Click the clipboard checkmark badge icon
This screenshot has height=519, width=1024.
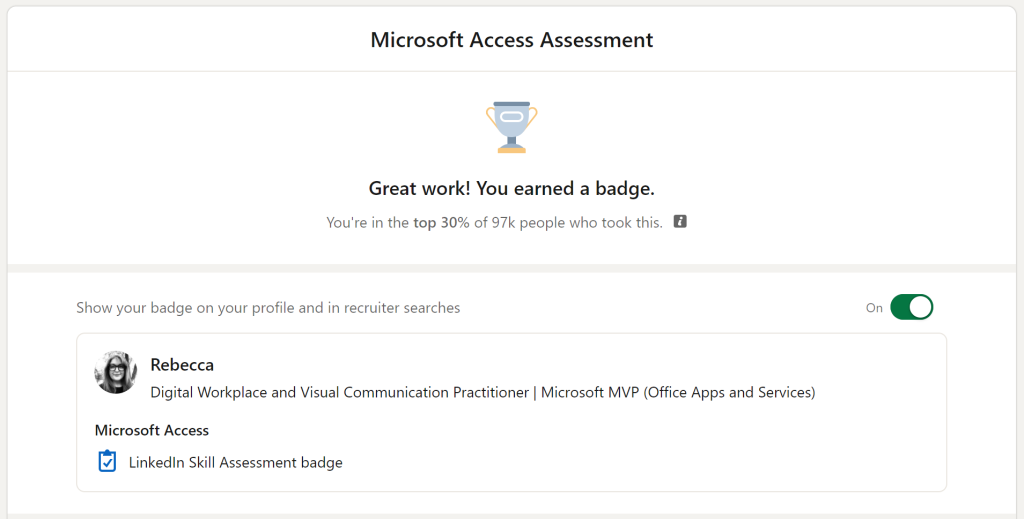(107, 462)
